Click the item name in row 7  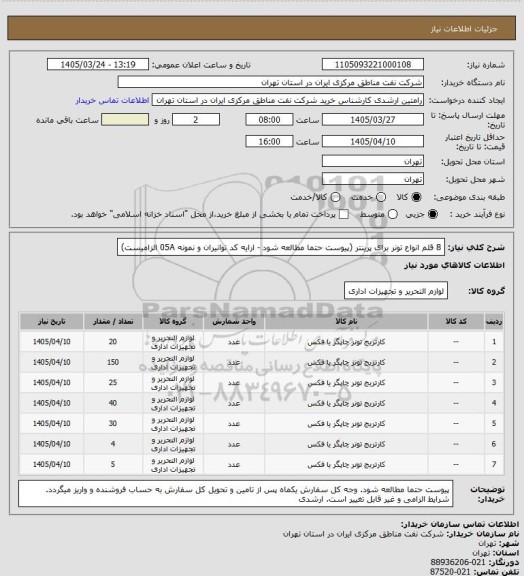tap(346, 465)
